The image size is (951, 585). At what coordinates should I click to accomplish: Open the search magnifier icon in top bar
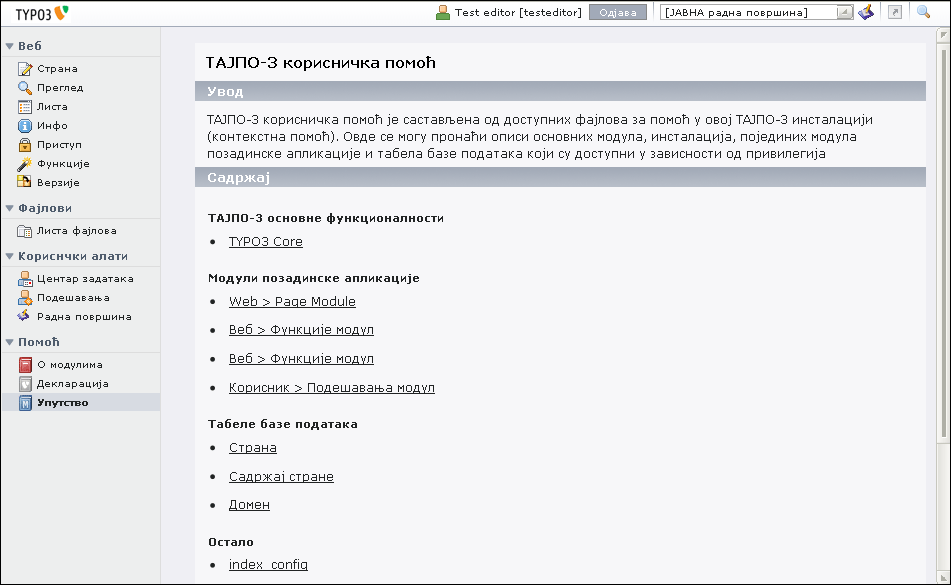tap(923, 12)
